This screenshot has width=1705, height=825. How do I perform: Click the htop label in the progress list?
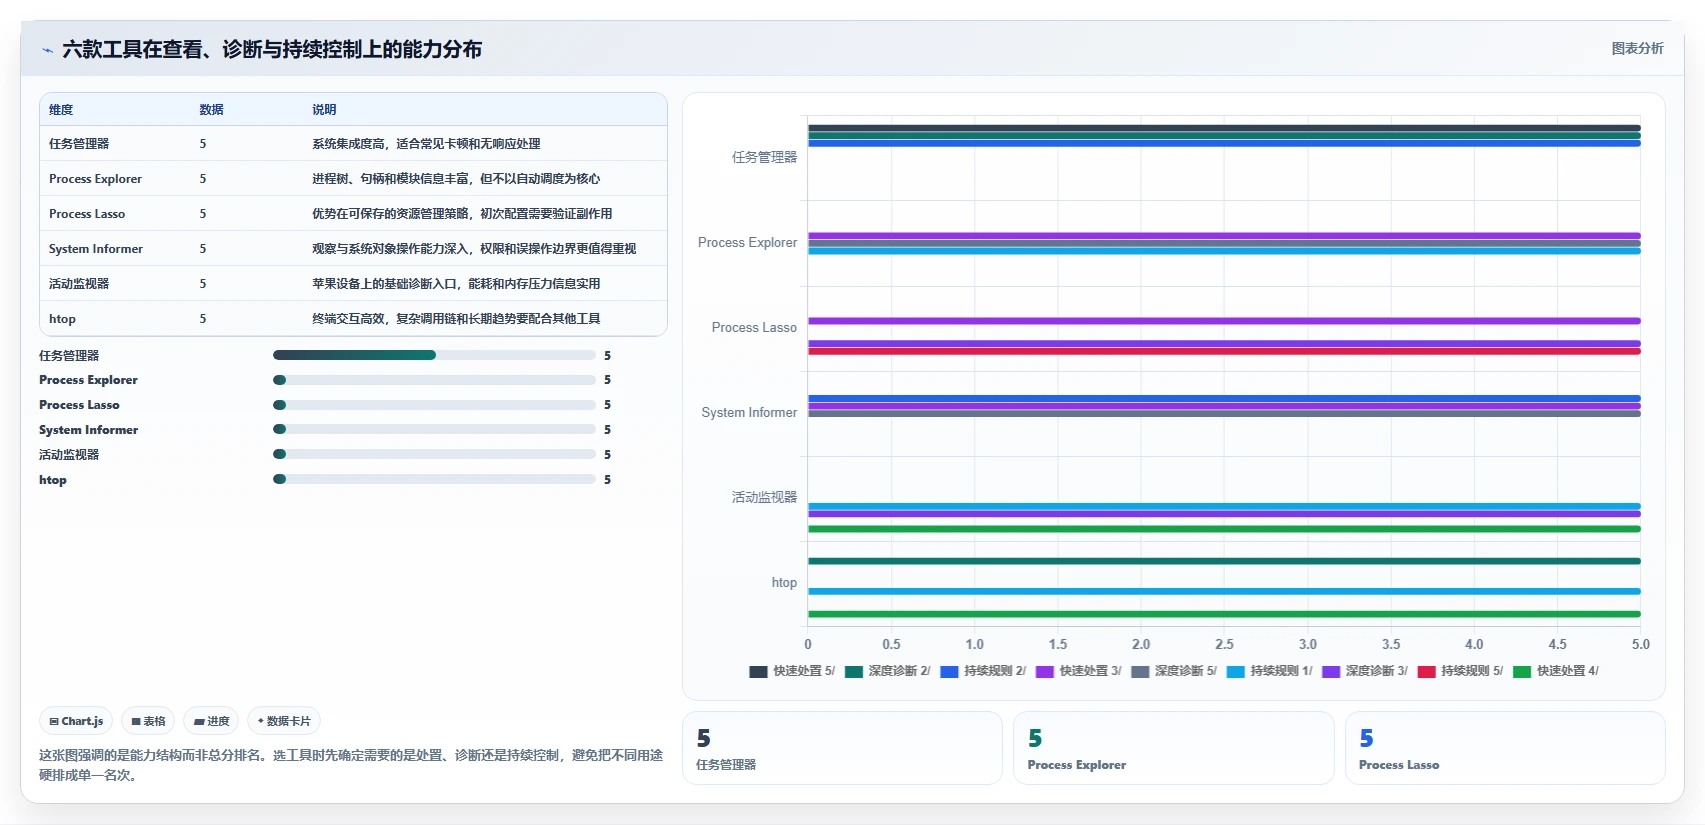coord(53,480)
